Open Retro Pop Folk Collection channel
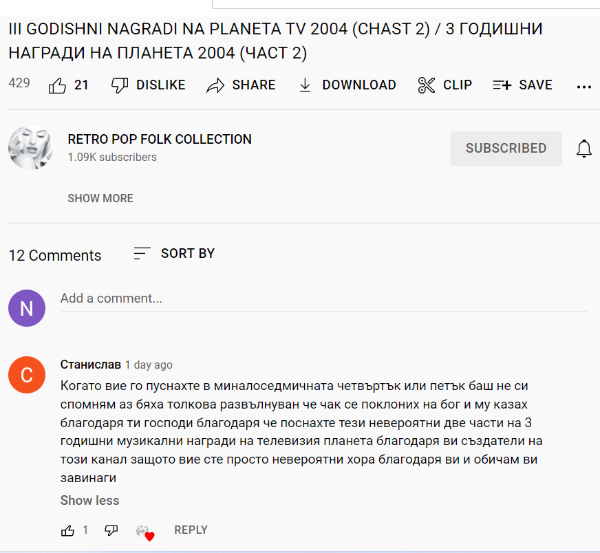The height and width of the screenshot is (553, 600). coord(159,139)
